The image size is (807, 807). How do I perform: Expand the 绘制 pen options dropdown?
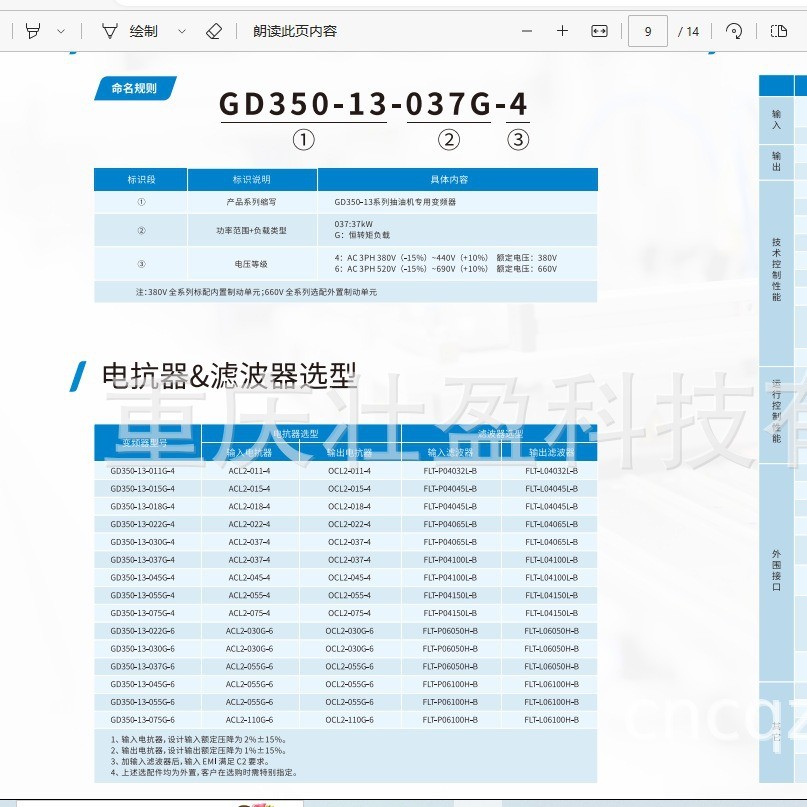click(x=181, y=31)
